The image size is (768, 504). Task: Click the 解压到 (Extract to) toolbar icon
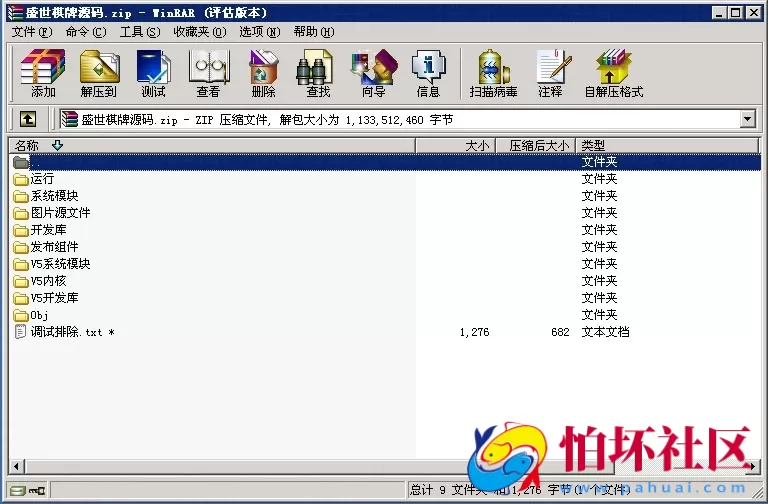point(99,73)
